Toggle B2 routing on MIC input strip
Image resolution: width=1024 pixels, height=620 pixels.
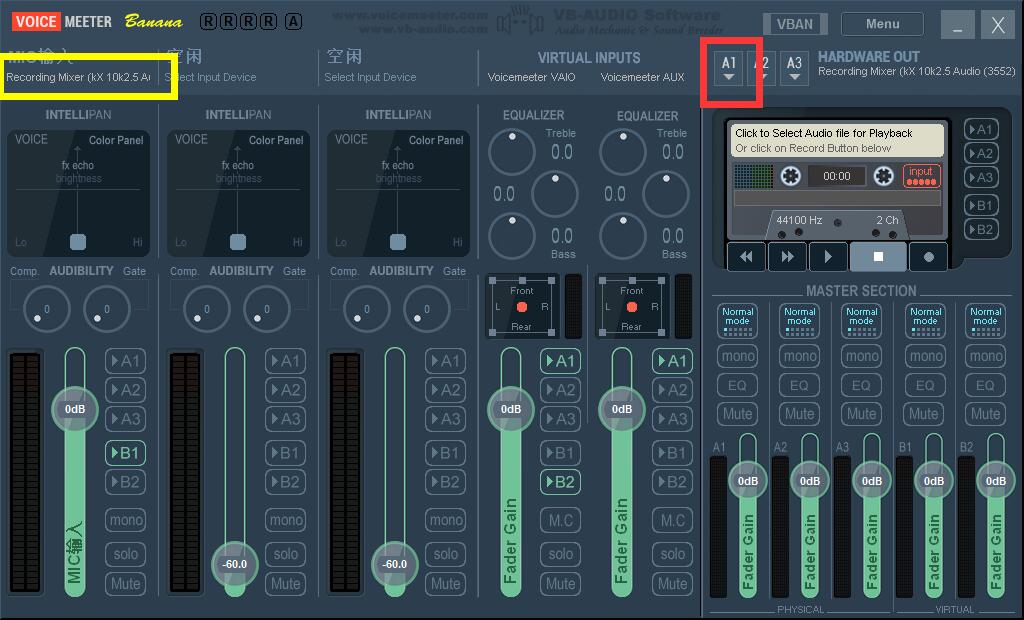pyautogui.click(x=125, y=482)
